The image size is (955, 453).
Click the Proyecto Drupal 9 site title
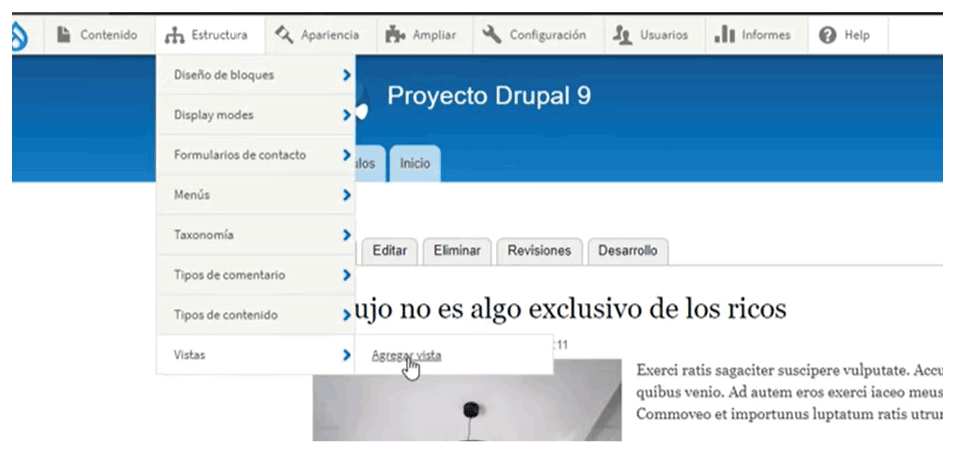[x=489, y=96]
